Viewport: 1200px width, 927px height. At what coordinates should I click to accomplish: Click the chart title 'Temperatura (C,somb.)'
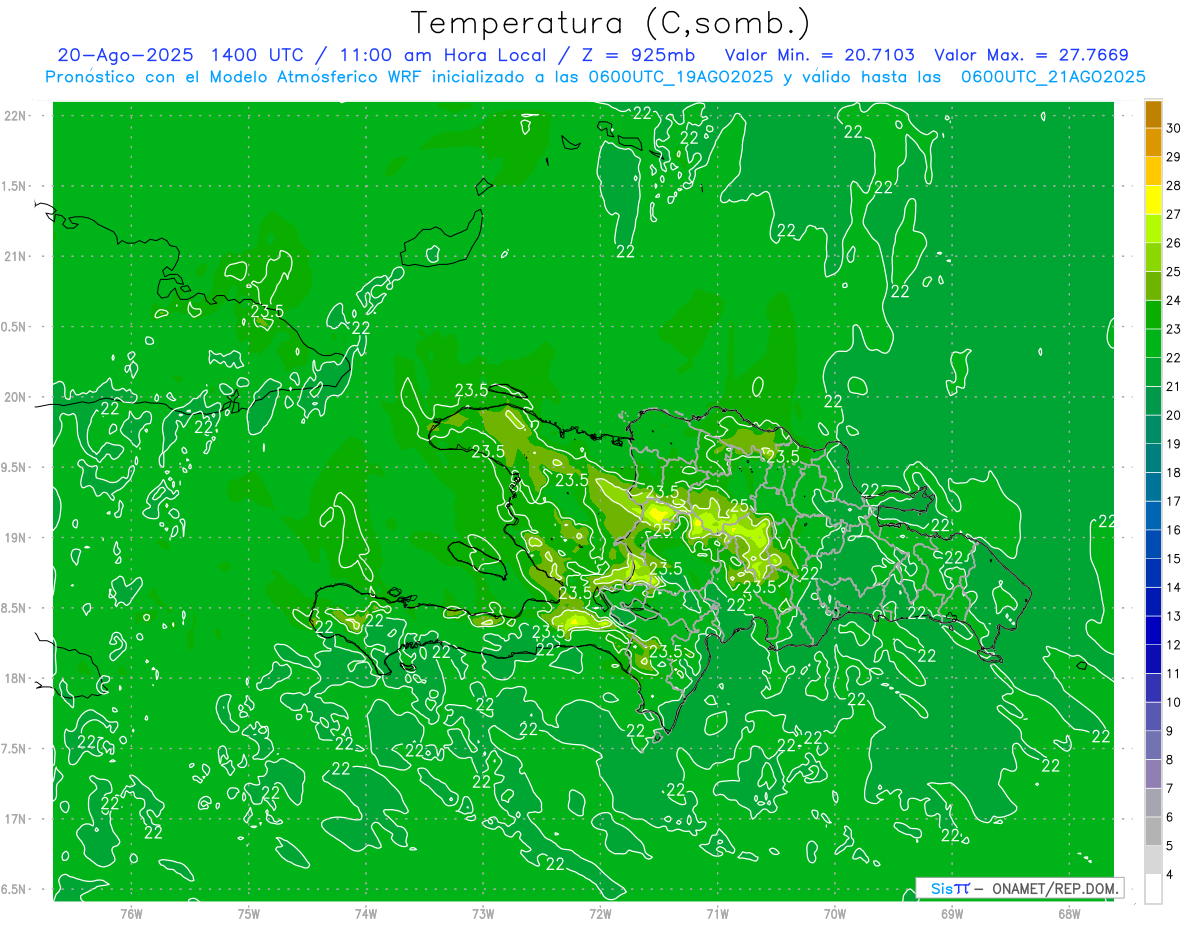tap(611, 22)
